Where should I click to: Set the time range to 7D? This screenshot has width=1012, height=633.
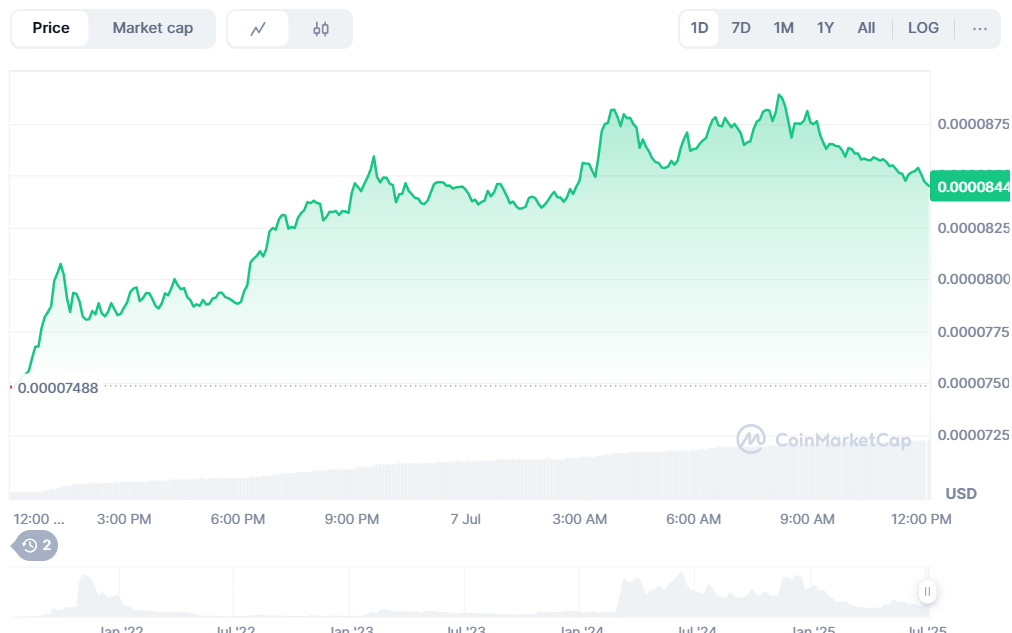pyautogui.click(x=741, y=28)
